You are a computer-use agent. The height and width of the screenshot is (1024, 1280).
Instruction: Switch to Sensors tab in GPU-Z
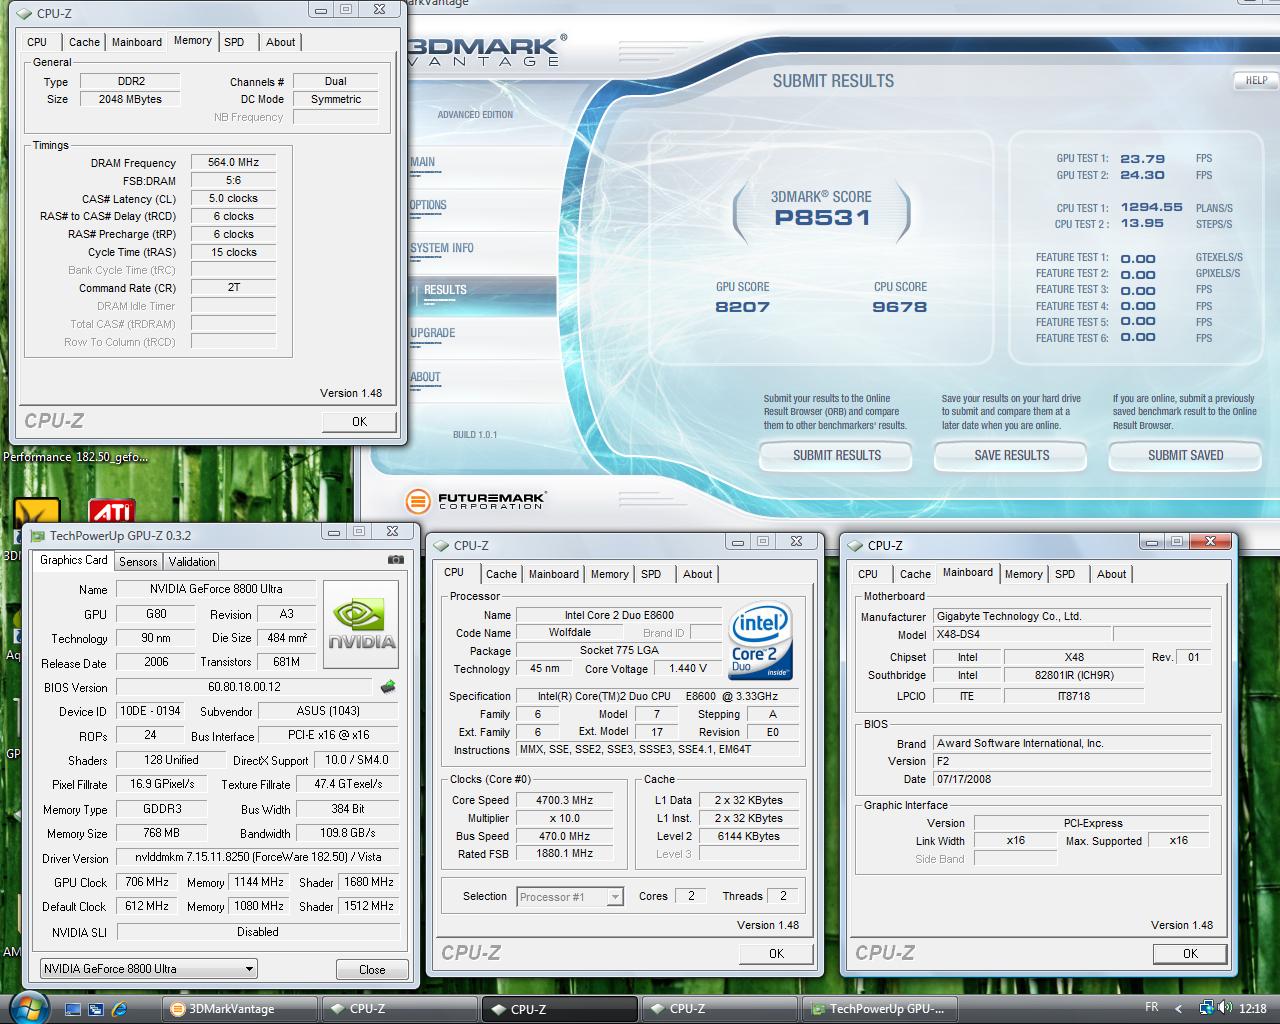click(x=138, y=562)
